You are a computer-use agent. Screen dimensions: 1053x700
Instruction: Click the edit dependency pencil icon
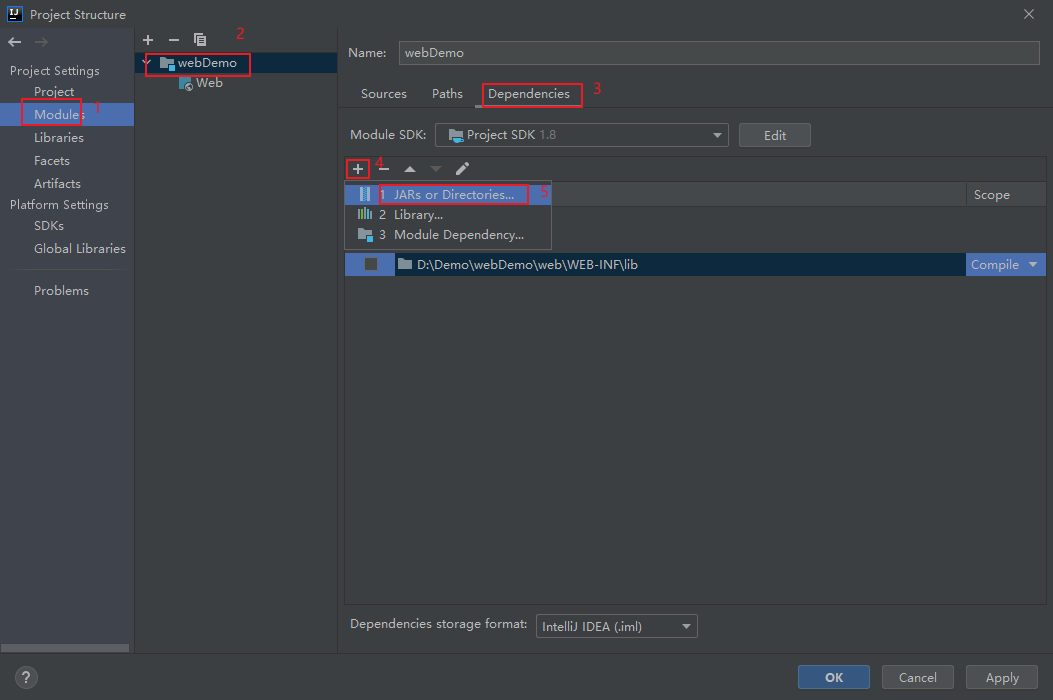462,169
